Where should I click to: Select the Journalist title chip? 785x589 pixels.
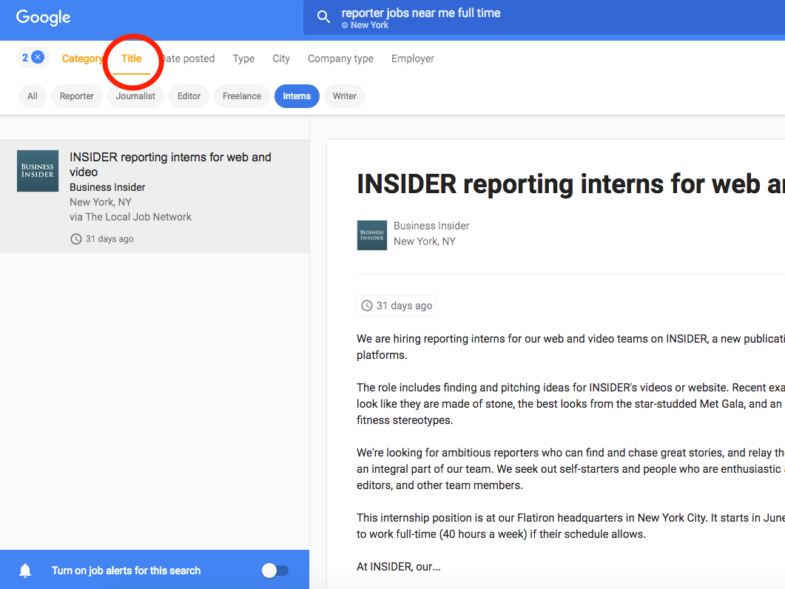point(135,96)
